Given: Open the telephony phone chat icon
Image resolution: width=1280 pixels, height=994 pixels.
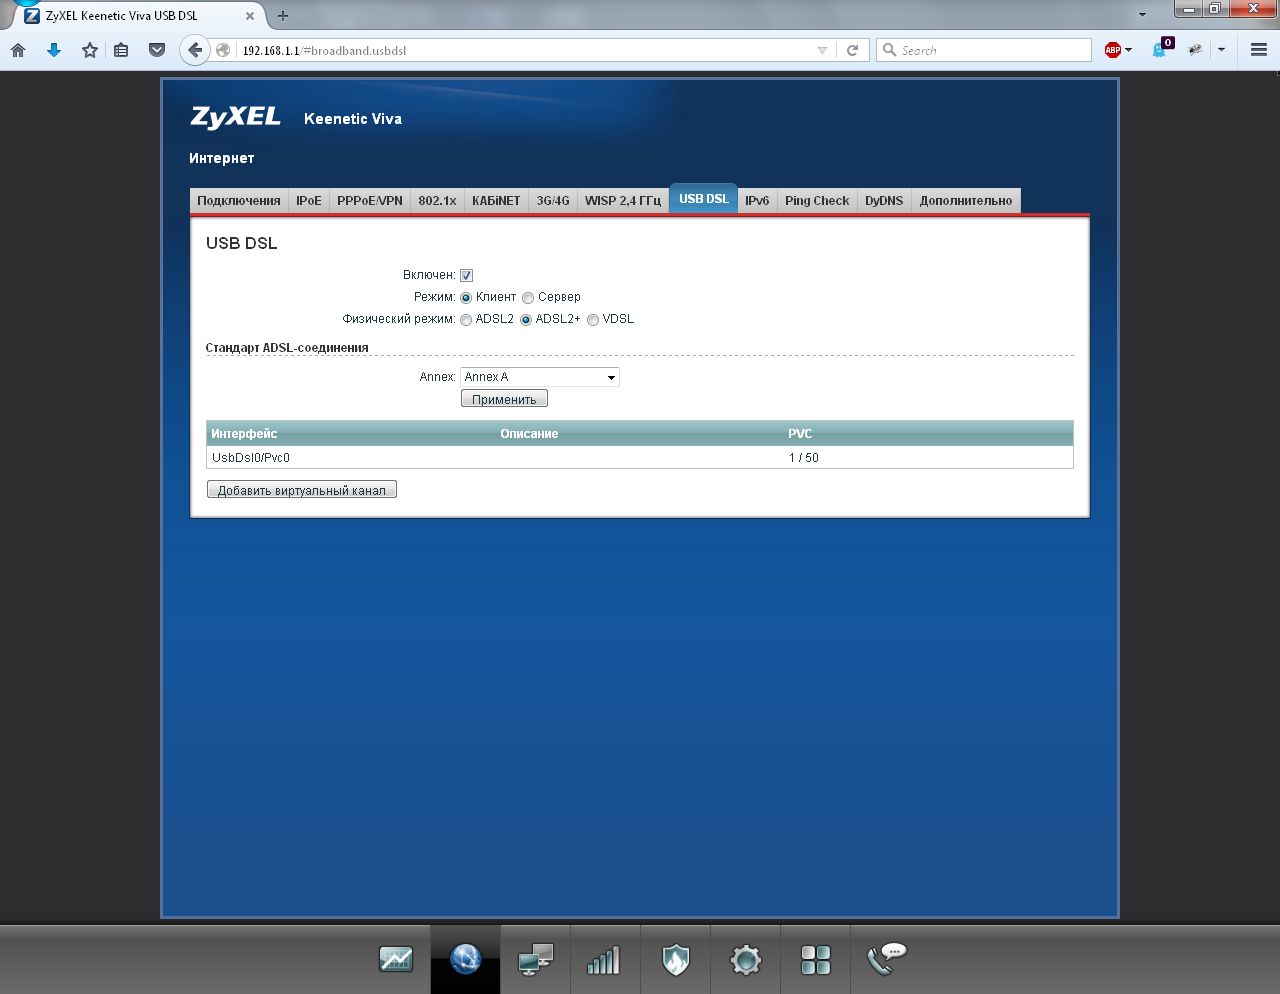Looking at the screenshot, I should (886, 958).
